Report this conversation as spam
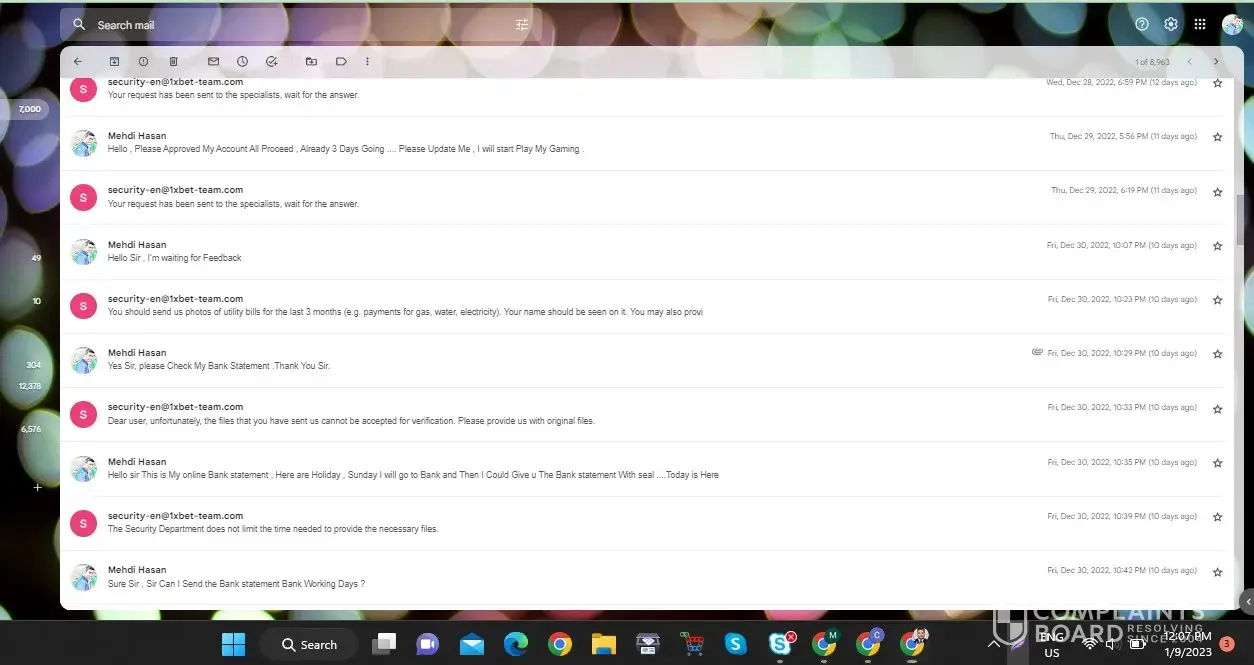 point(143,62)
